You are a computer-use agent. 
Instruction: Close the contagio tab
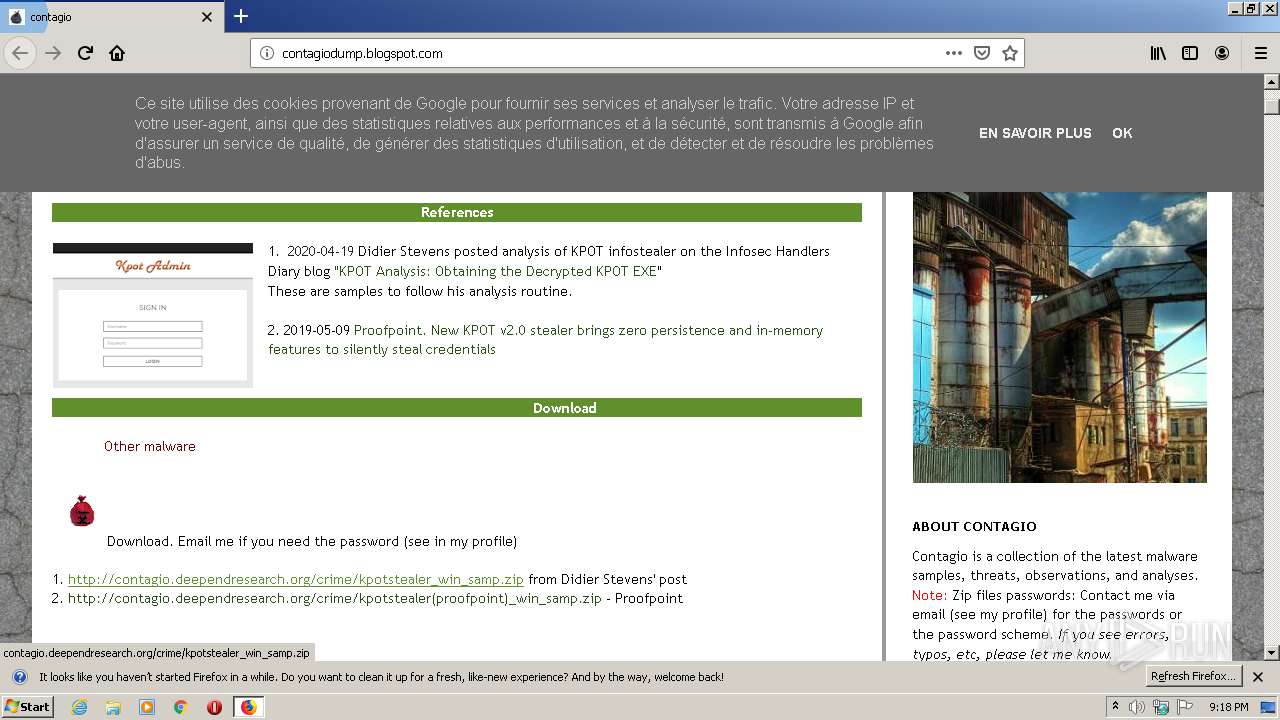(207, 17)
